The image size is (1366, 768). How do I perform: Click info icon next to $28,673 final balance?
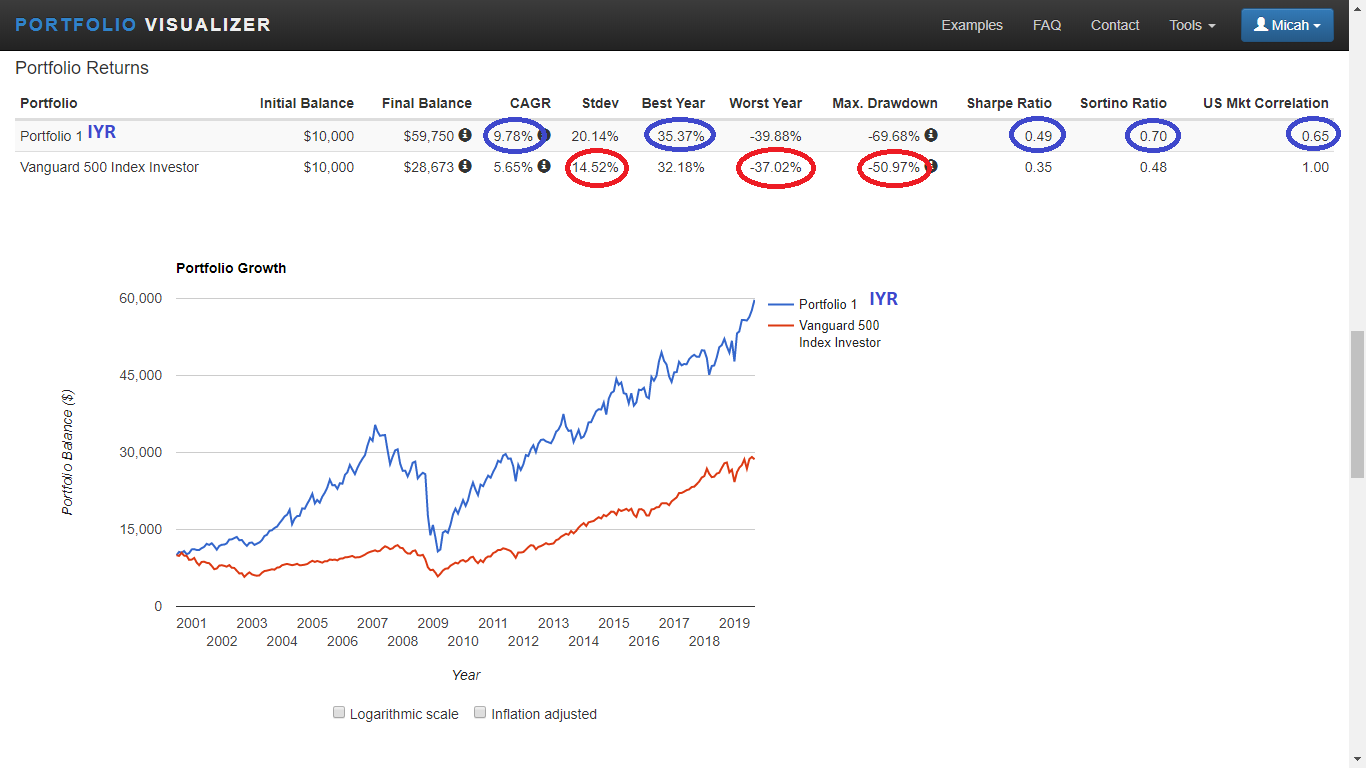pyautogui.click(x=465, y=166)
